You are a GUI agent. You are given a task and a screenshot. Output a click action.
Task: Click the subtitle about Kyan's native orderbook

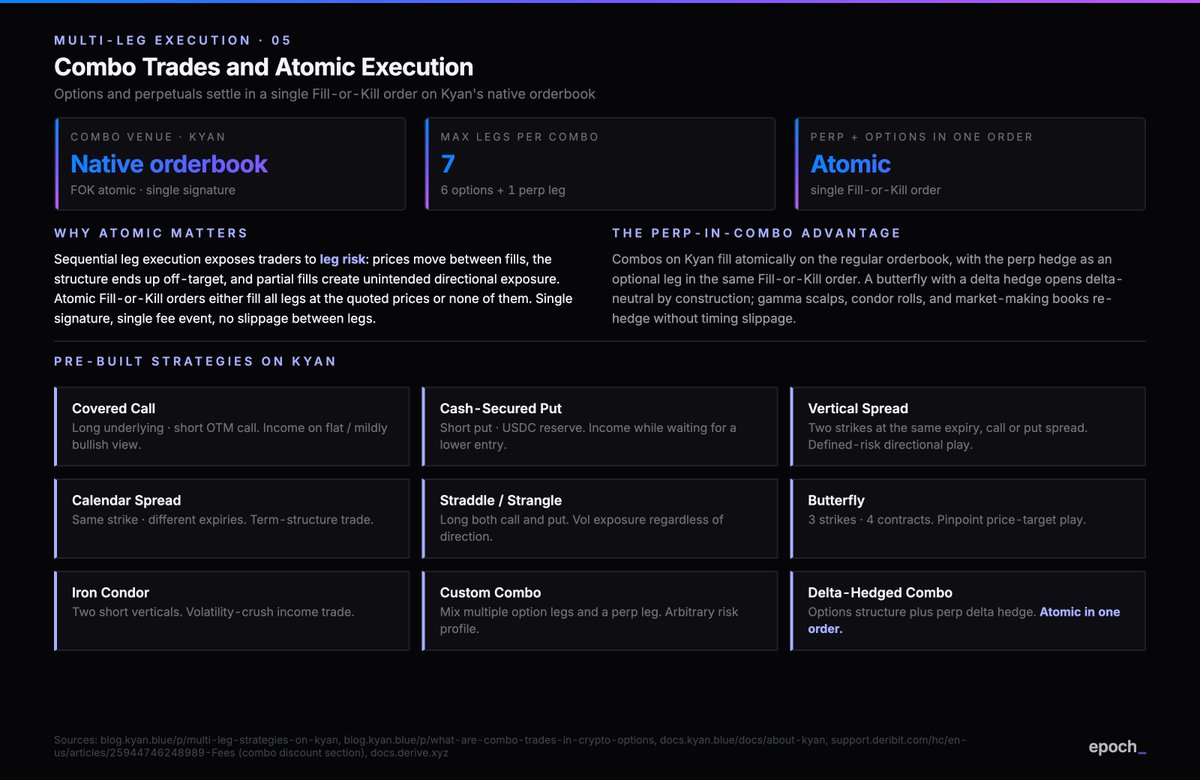325,94
